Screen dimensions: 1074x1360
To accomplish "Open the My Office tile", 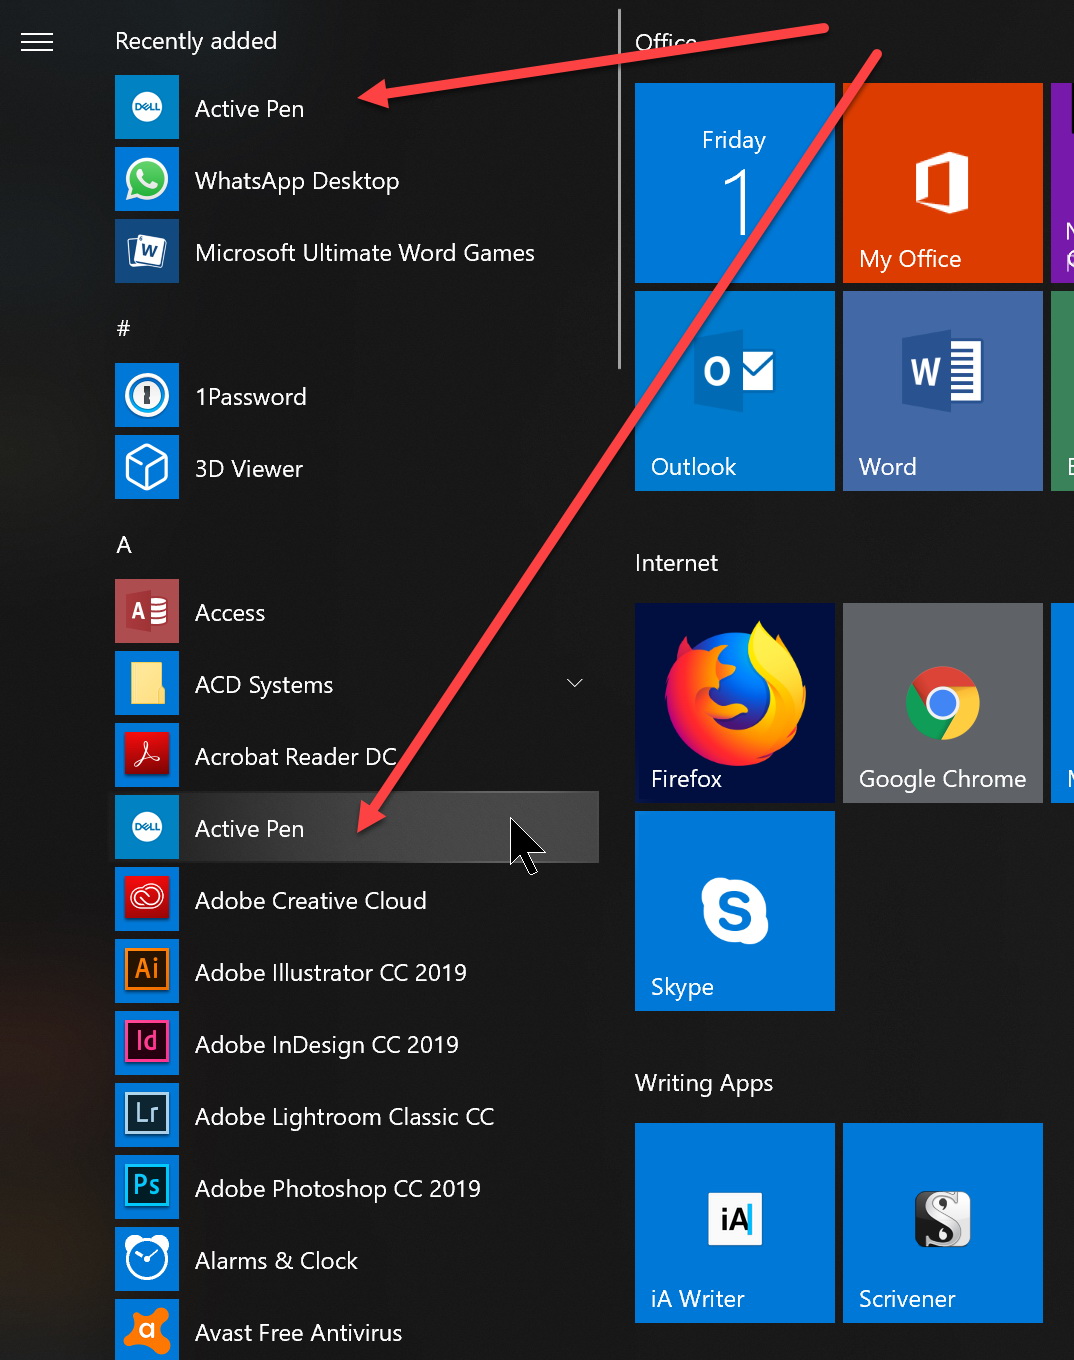I will [943, 183].
